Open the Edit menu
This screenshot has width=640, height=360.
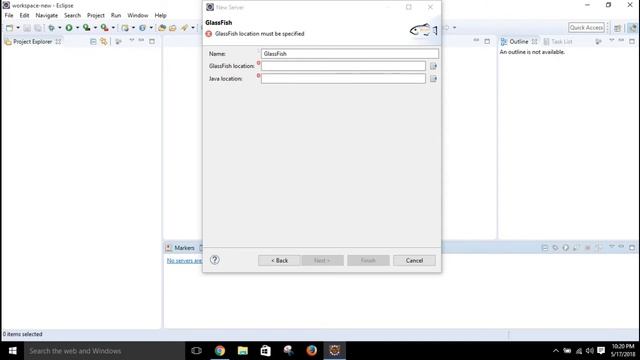(x=24, y=16)
